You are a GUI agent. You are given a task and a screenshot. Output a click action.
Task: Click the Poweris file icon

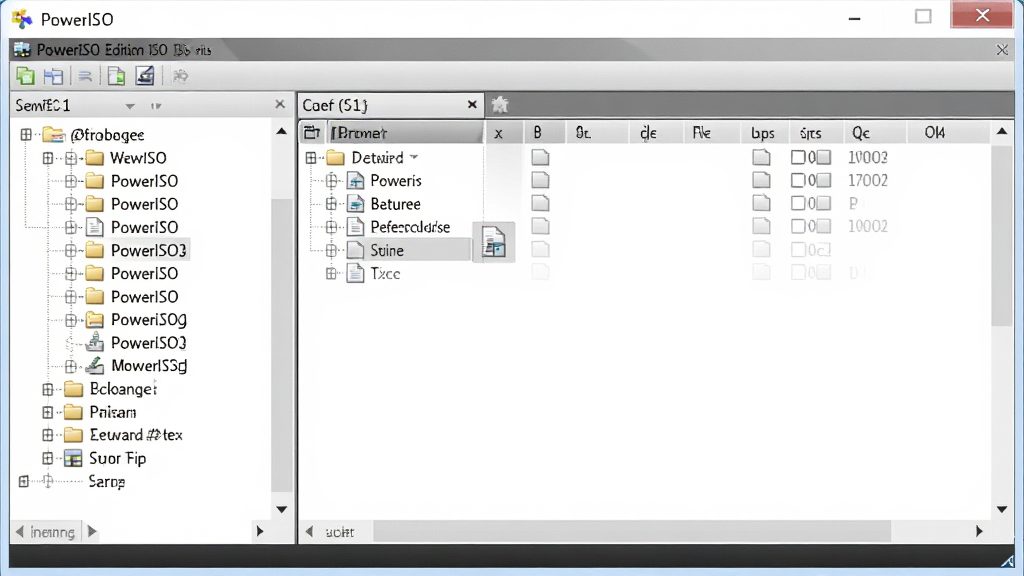tap(355, 181)
